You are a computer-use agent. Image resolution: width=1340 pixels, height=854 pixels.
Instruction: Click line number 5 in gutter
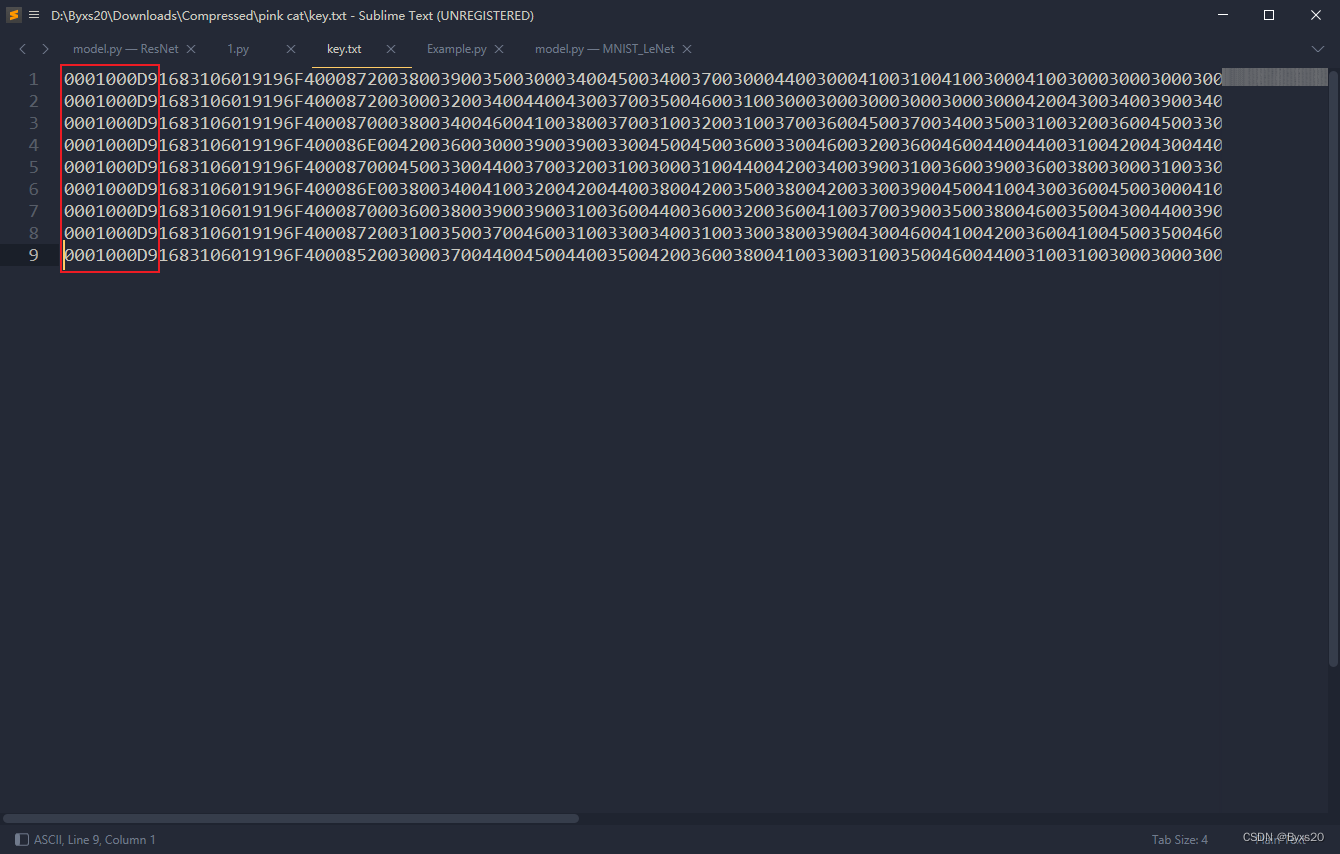point(33,168)
